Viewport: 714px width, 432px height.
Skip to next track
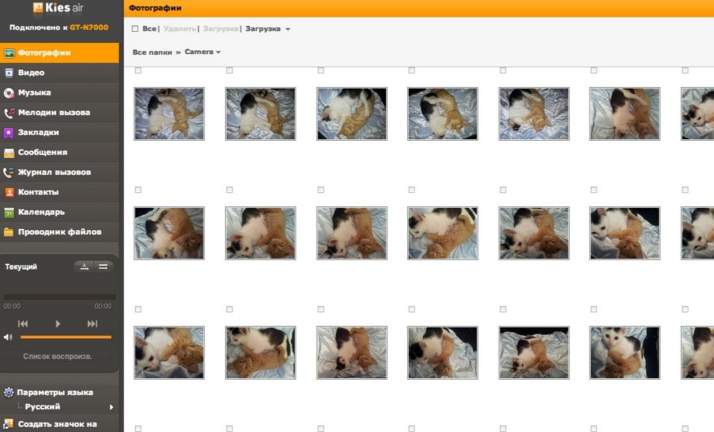coord(92,324)
